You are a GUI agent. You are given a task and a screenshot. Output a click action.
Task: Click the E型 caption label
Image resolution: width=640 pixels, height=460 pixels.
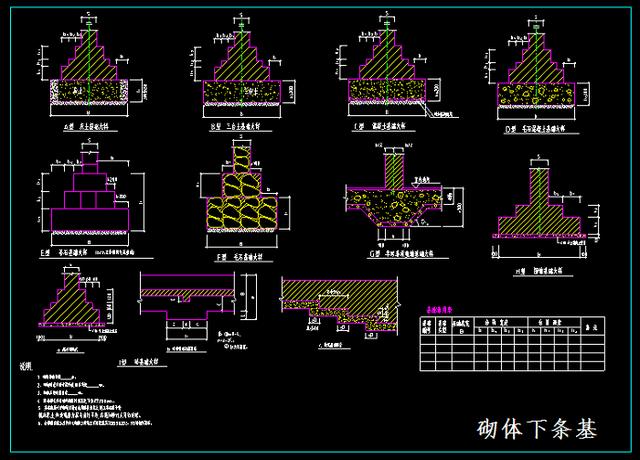[87, 253]
